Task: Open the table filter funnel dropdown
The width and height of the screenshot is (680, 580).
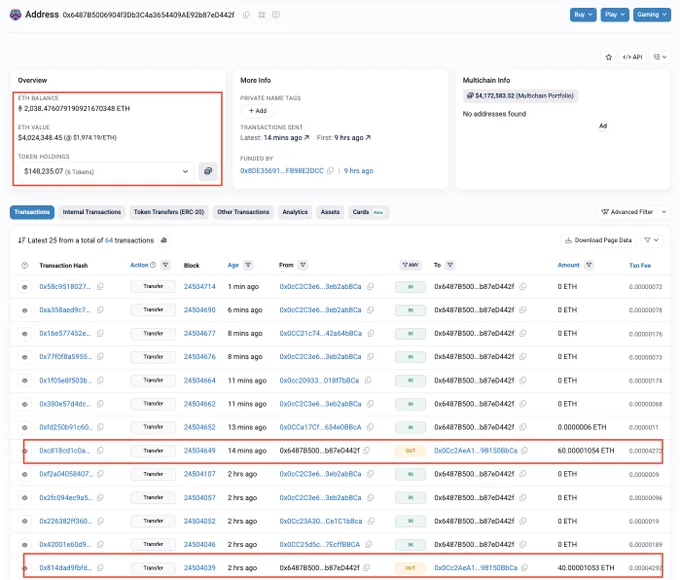Action: coord(651,240)
